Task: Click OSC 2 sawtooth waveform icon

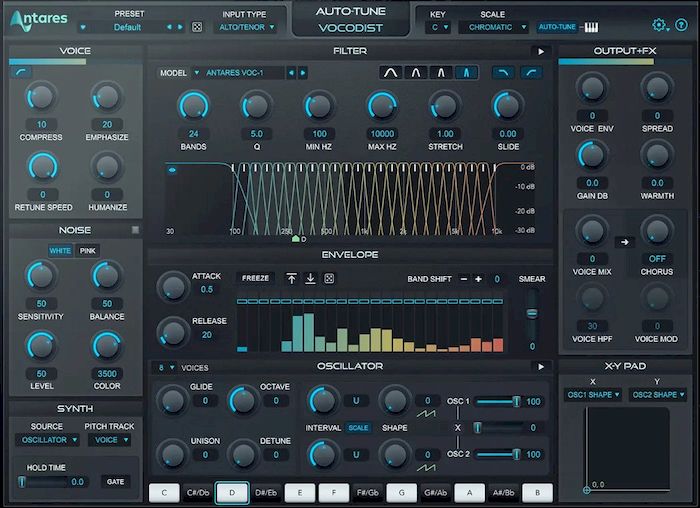Action: pos(426,467)
